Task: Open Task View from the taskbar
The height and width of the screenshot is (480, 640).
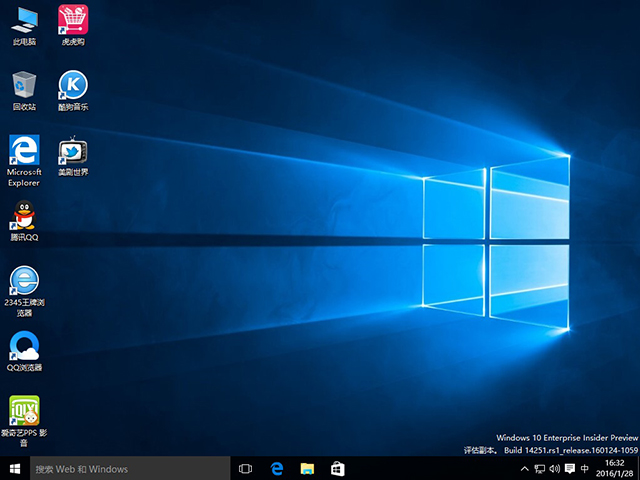Action: pos(246,468)
